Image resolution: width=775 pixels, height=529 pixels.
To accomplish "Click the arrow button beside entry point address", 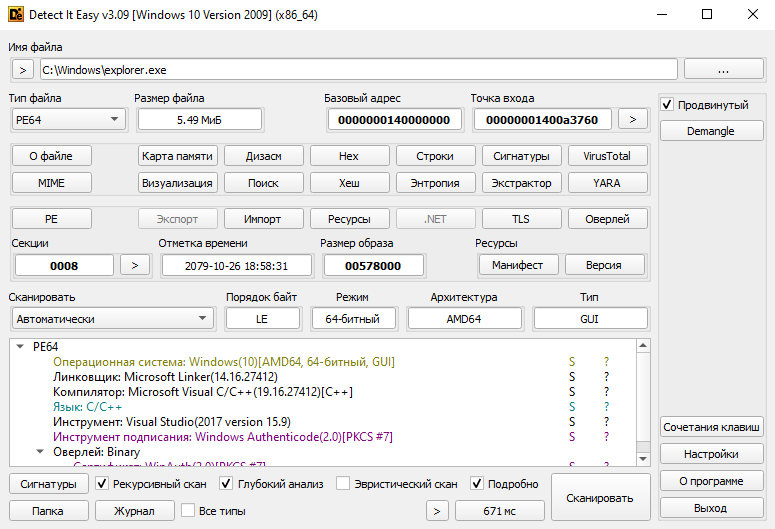I will point(632,120).
